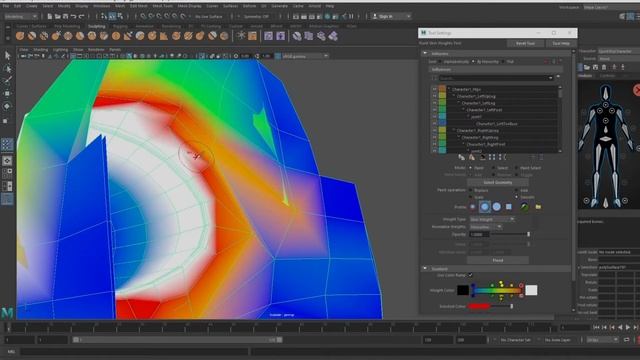Viewport: 640px width, 360px height.
Task: Collapse the Influences section arrow
Action: pos(425,53)
